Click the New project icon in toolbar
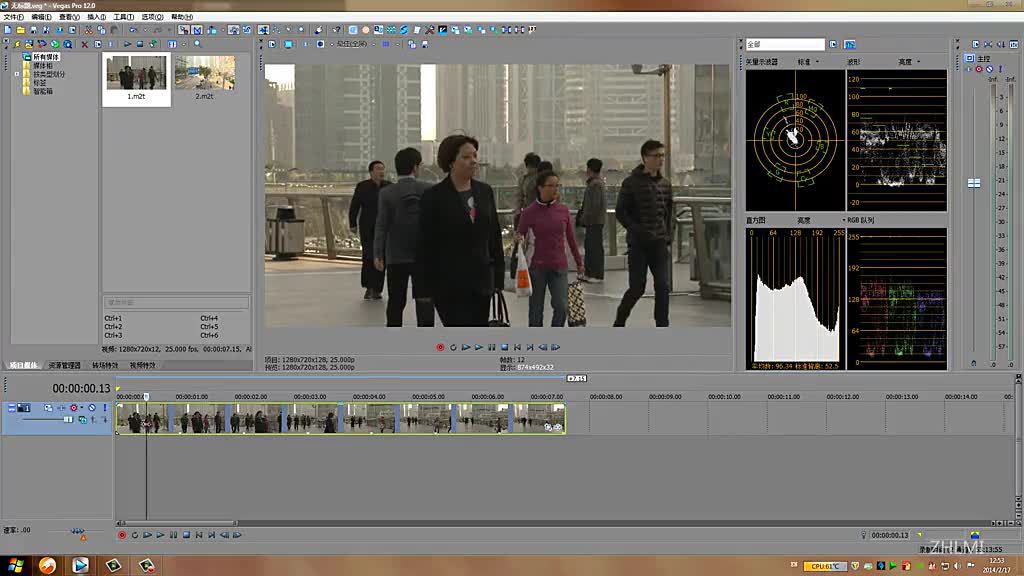Screen dimensions: 1024x576 [7, 30]
